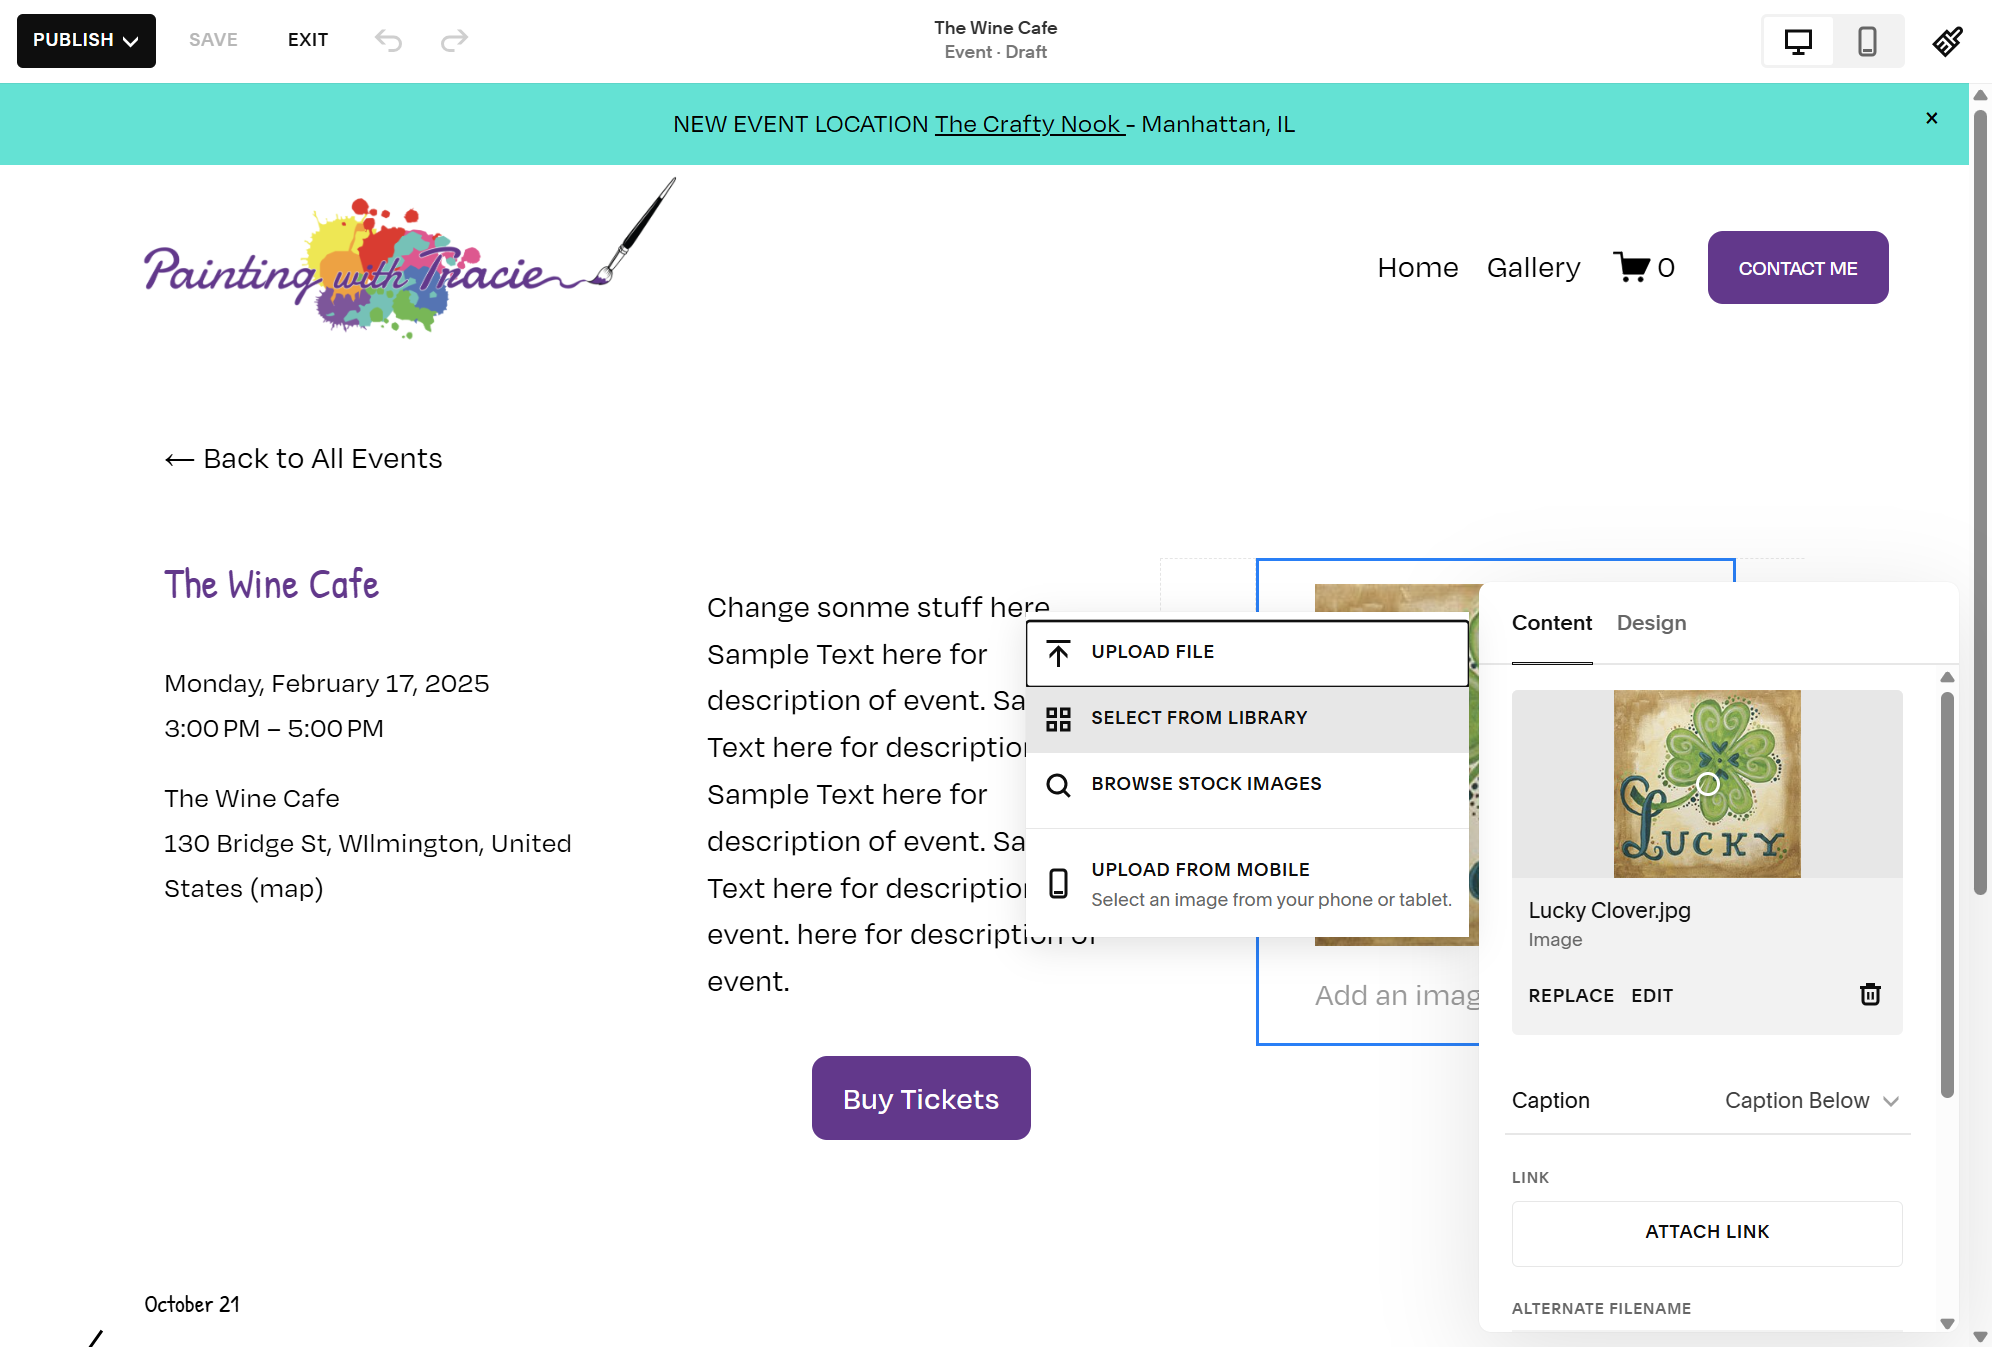Viewport: 1992px width, 1347px height.
Task: Click the Painting with Tracie logo
Action: [x=410, y=259]
